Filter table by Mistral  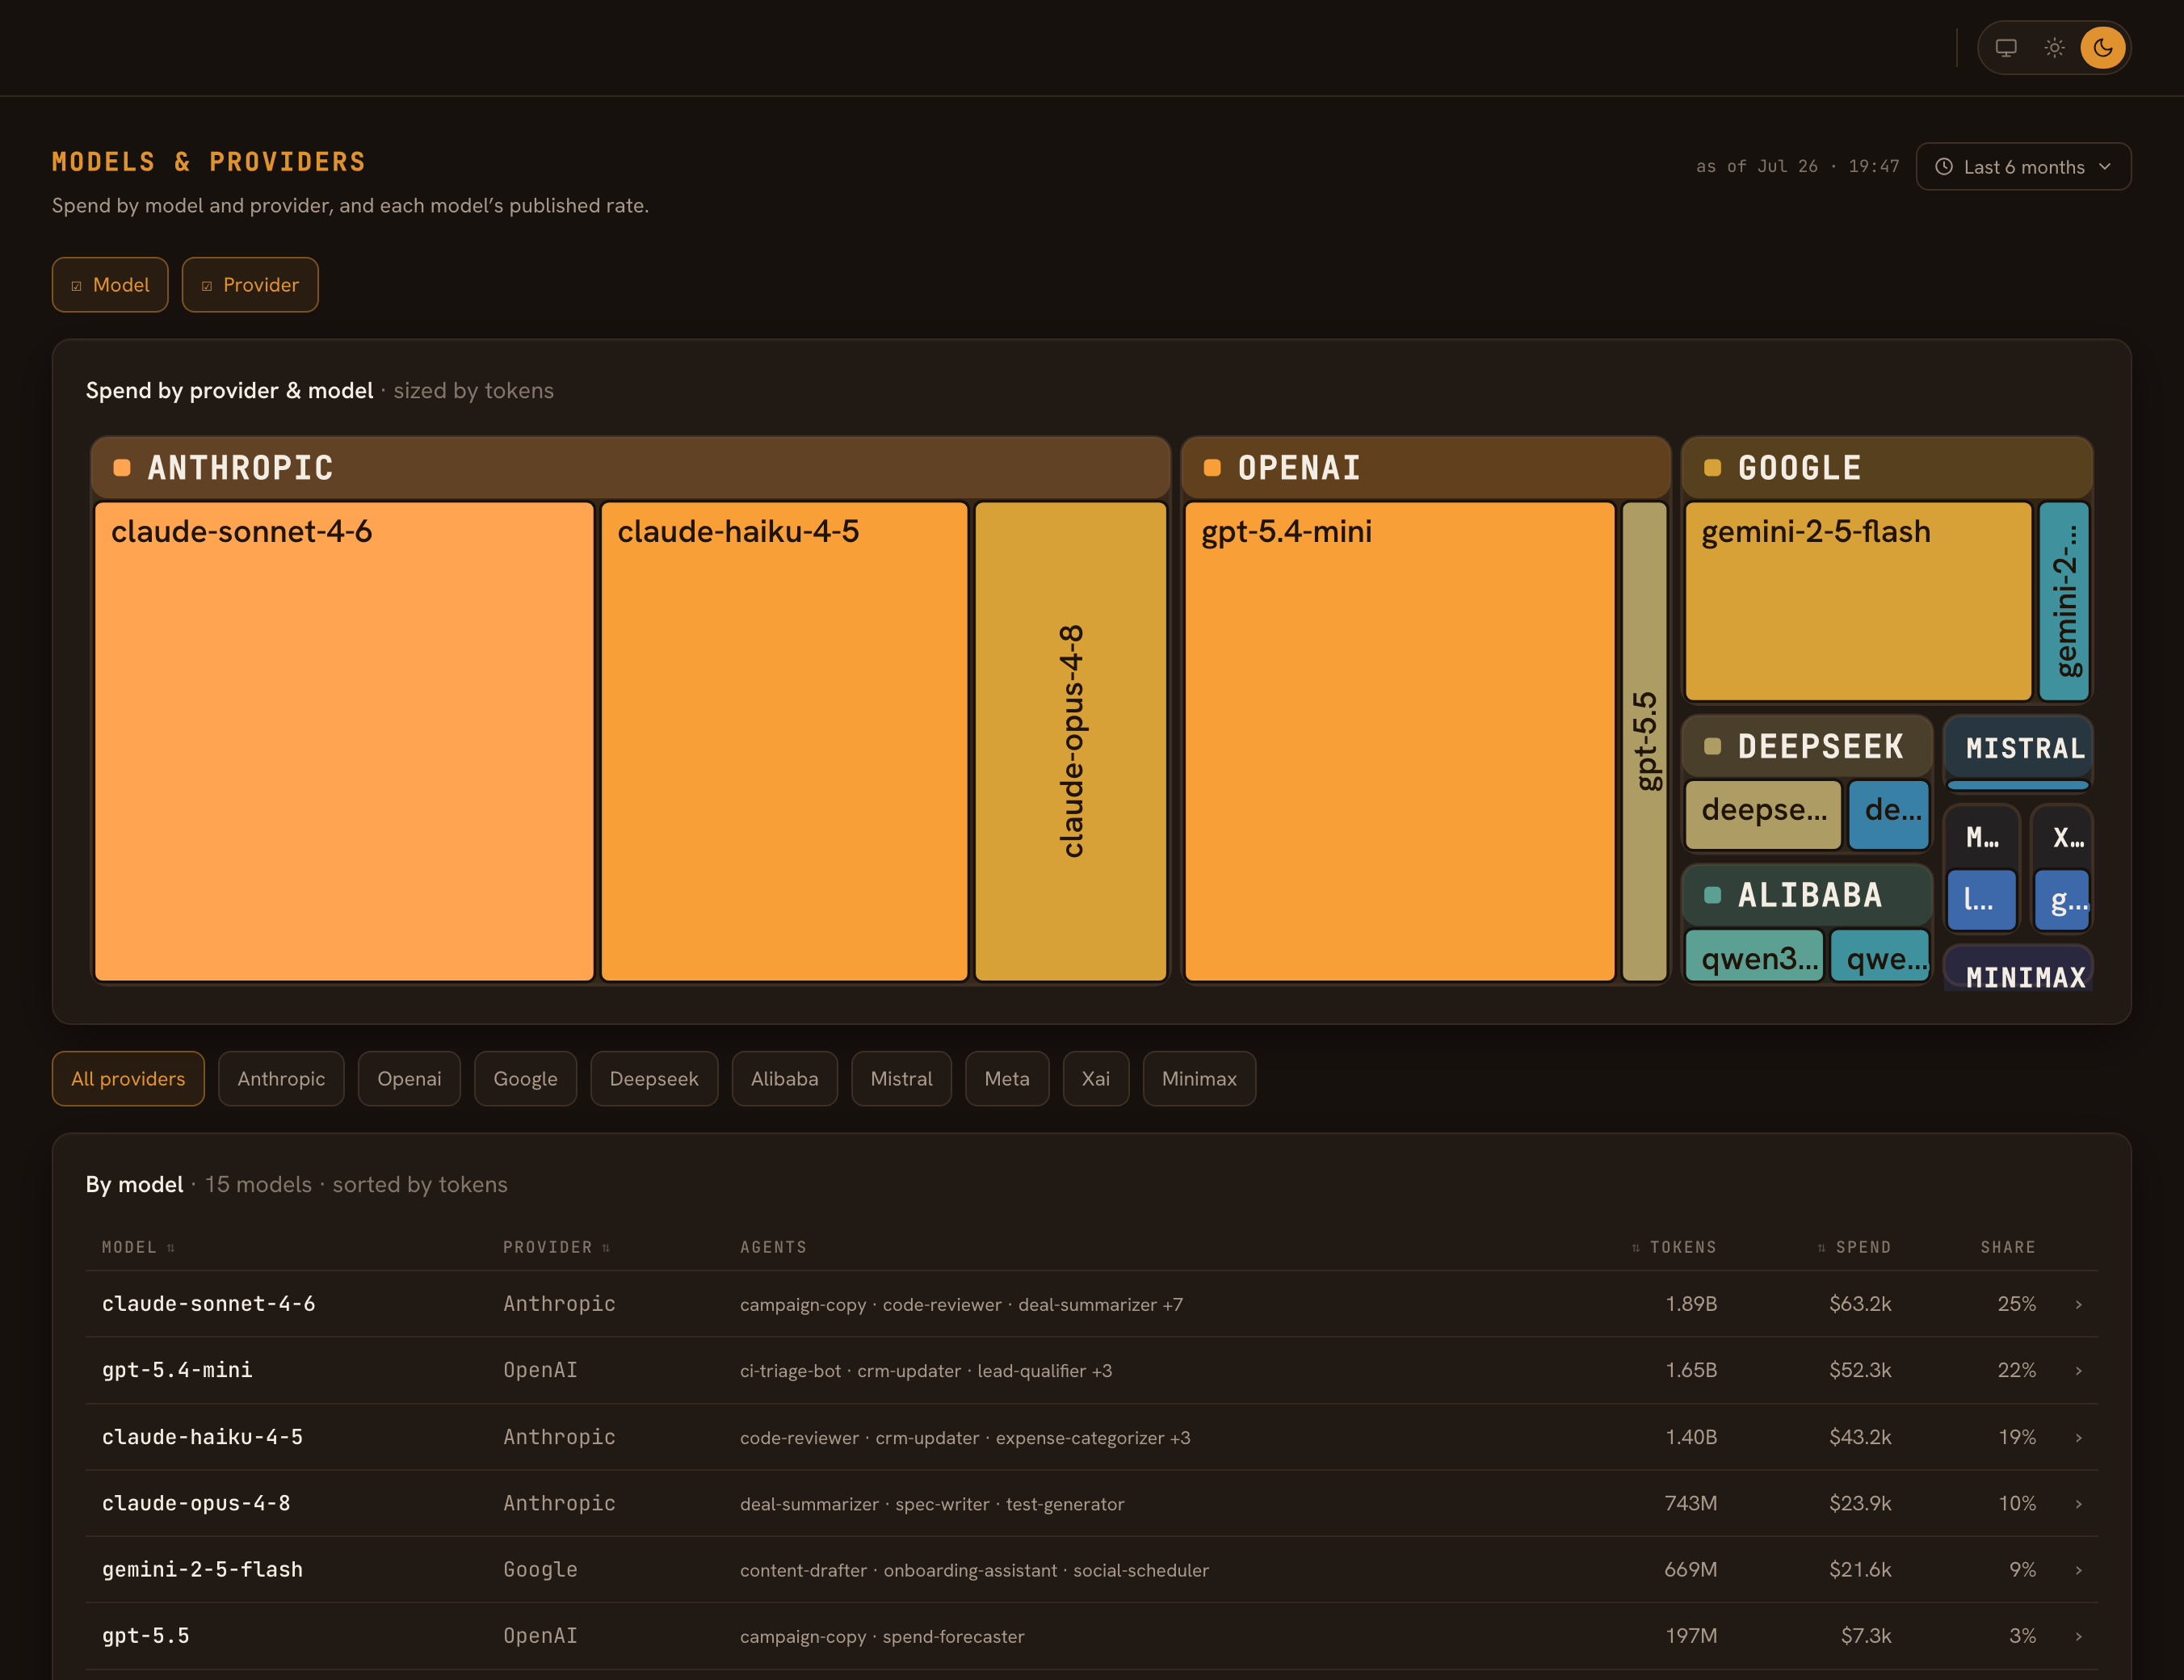click(x=901, y=1079)
